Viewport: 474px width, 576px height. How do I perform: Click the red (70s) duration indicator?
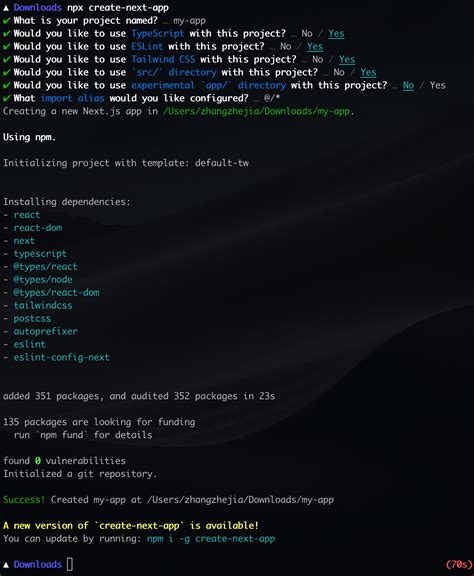tap(459, 565)
